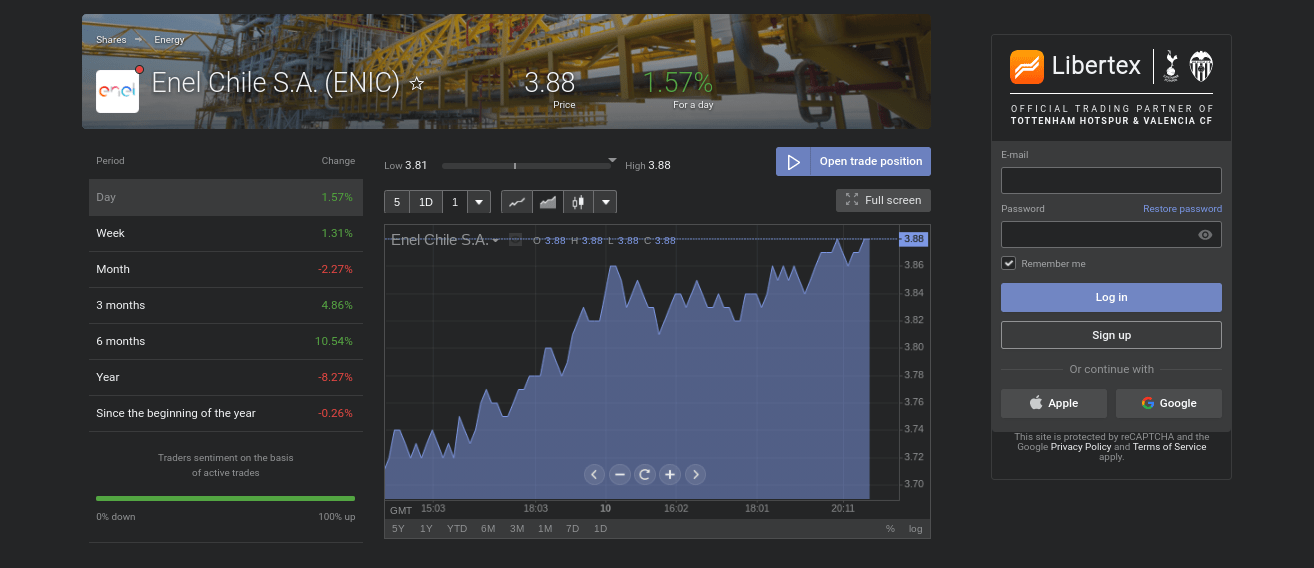Reset chart view with refresh control
This screenshot has height=568, width=1314.
click(x=645, y=475)
